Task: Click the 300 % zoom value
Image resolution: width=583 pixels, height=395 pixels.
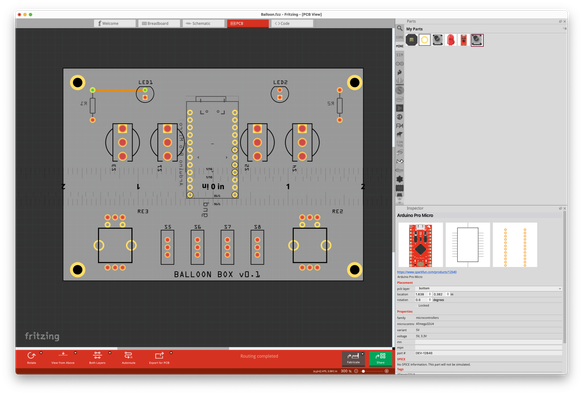Action: pyautogui.click(x=346, y=371)
